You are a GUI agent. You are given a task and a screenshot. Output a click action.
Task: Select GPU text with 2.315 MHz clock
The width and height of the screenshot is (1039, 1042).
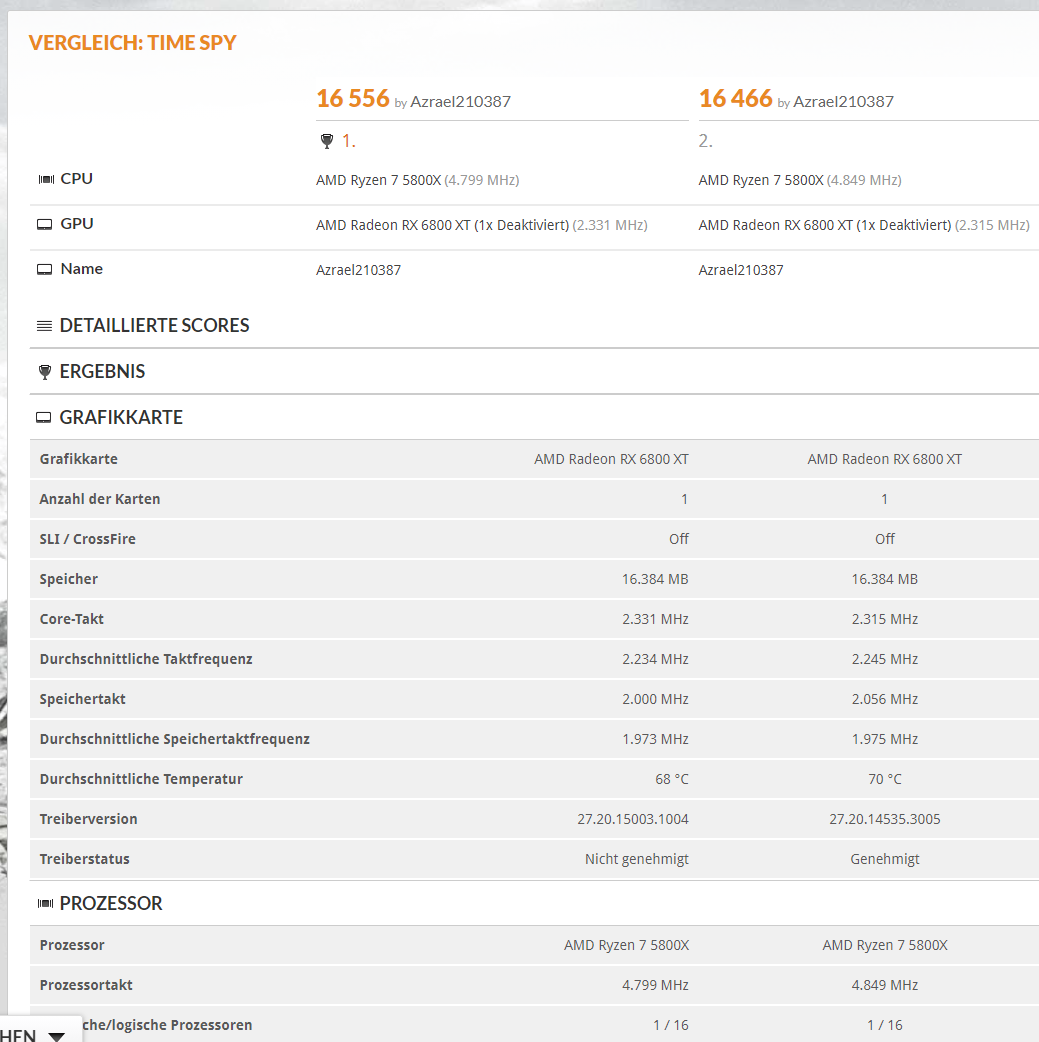pos(864,225)
